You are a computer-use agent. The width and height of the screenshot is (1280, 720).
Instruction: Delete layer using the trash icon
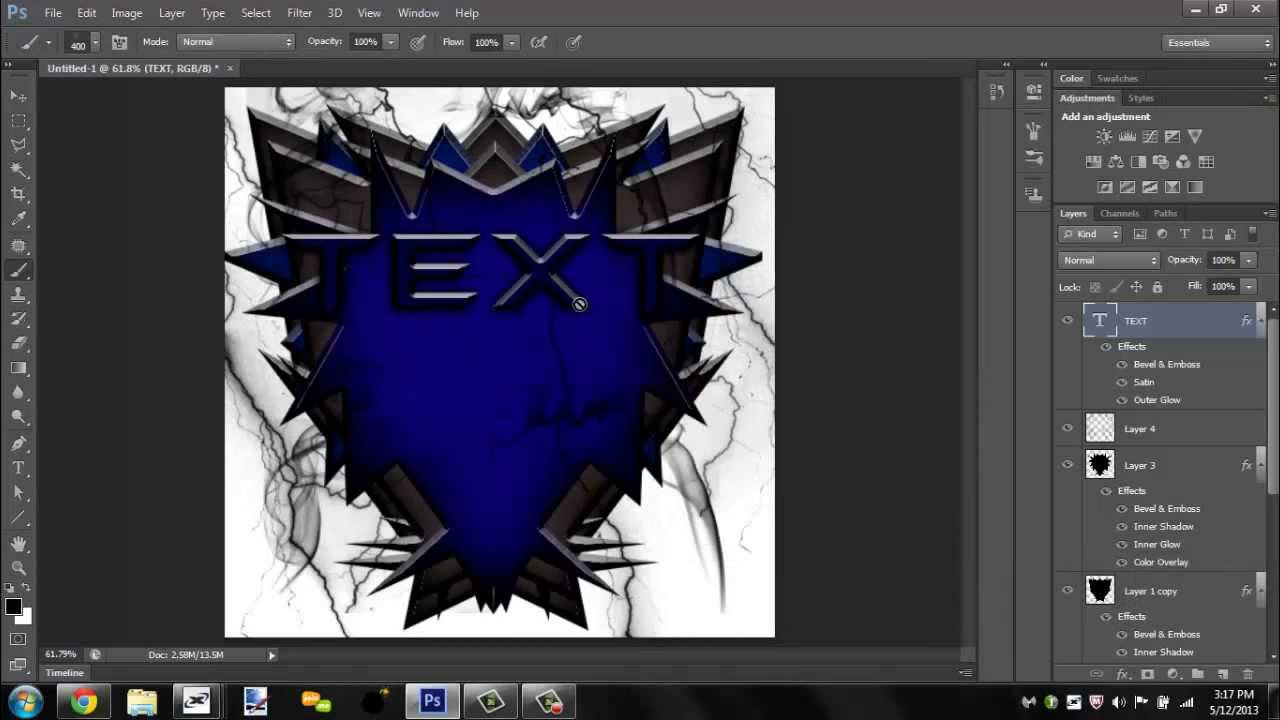(1247, 675)
